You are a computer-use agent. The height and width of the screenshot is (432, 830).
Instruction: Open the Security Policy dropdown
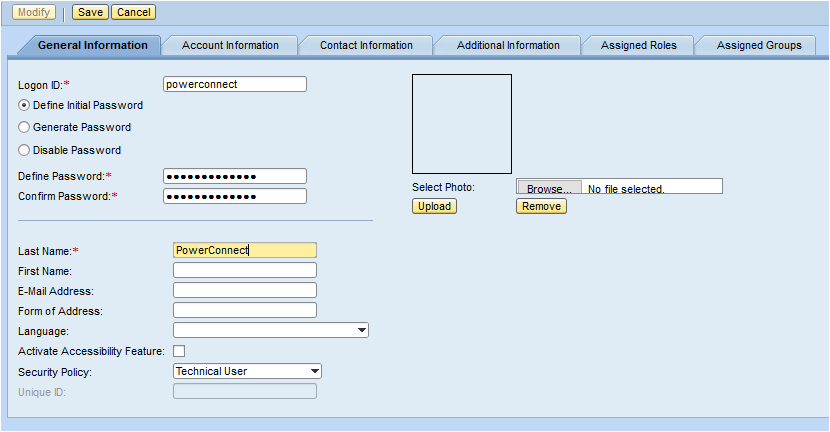[247, 371]
